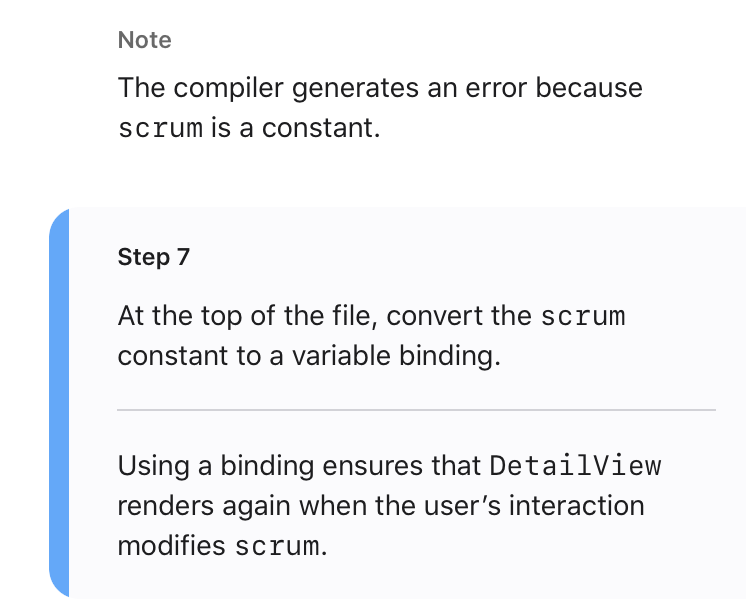
Task: Click the word "compiler" in the note
Action: click(227, 88)
